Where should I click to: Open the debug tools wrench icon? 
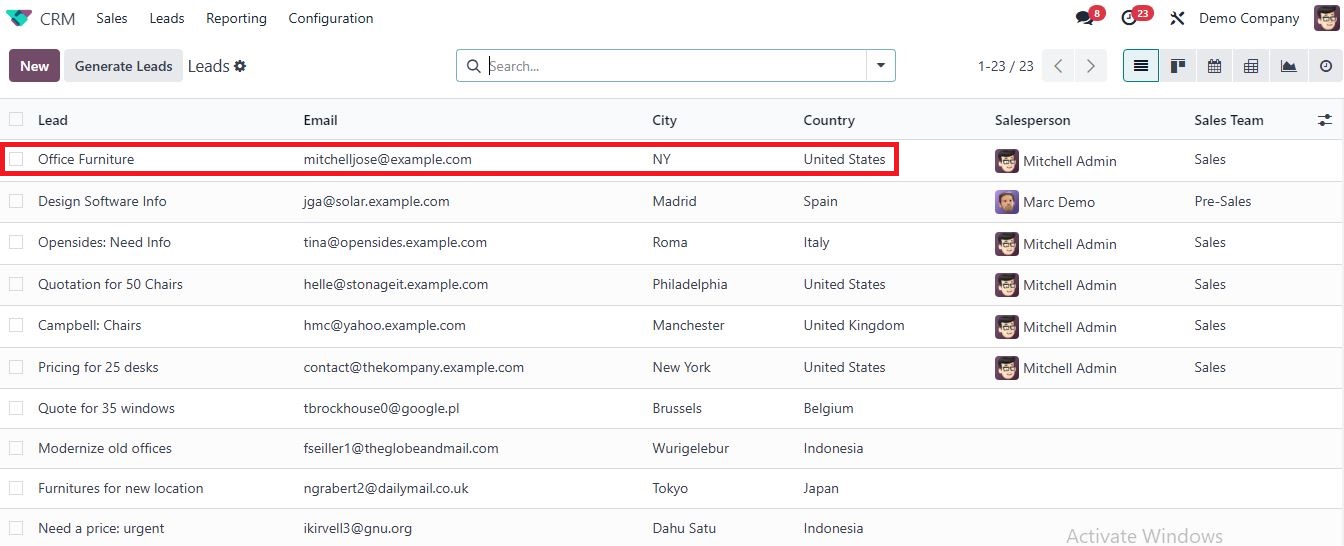(x=1177, y=18)
